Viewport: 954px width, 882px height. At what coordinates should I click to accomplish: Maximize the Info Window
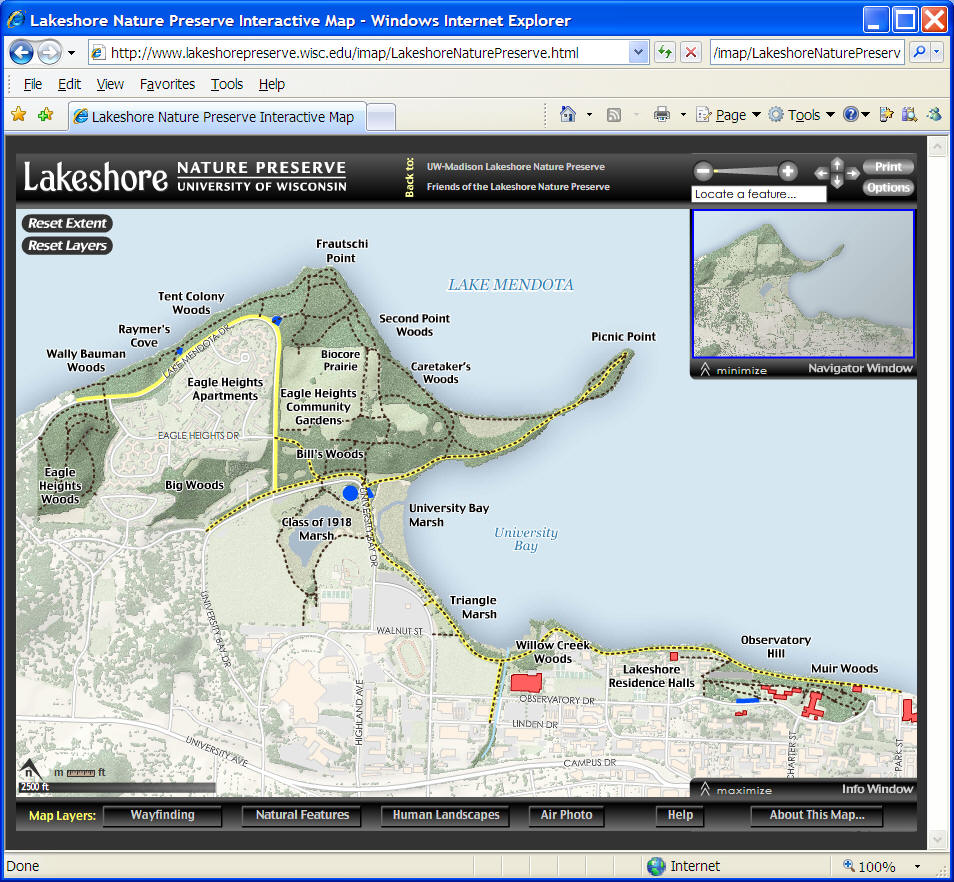click(x=737, y=790)
